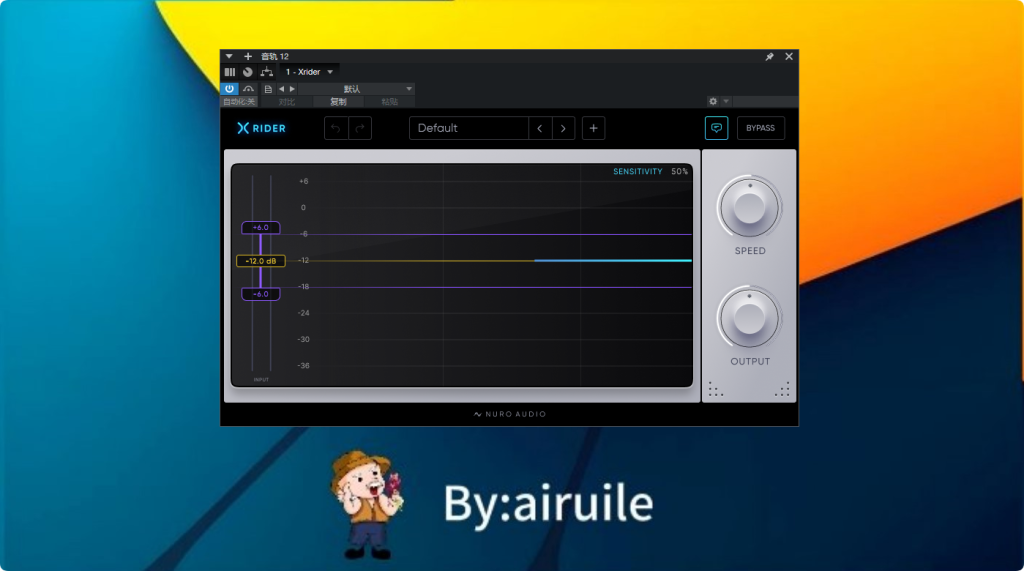Select the next Rider preset chevron
This screenshot has width=1024, height=571.
click(563, 128)
